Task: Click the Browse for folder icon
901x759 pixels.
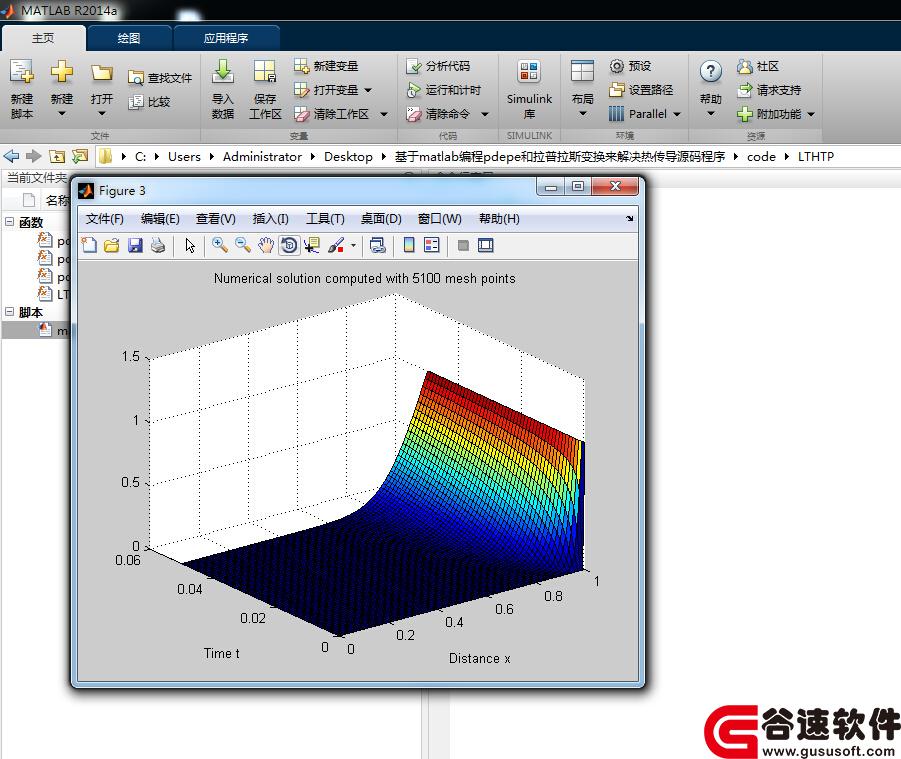Action: pos(80,156)
